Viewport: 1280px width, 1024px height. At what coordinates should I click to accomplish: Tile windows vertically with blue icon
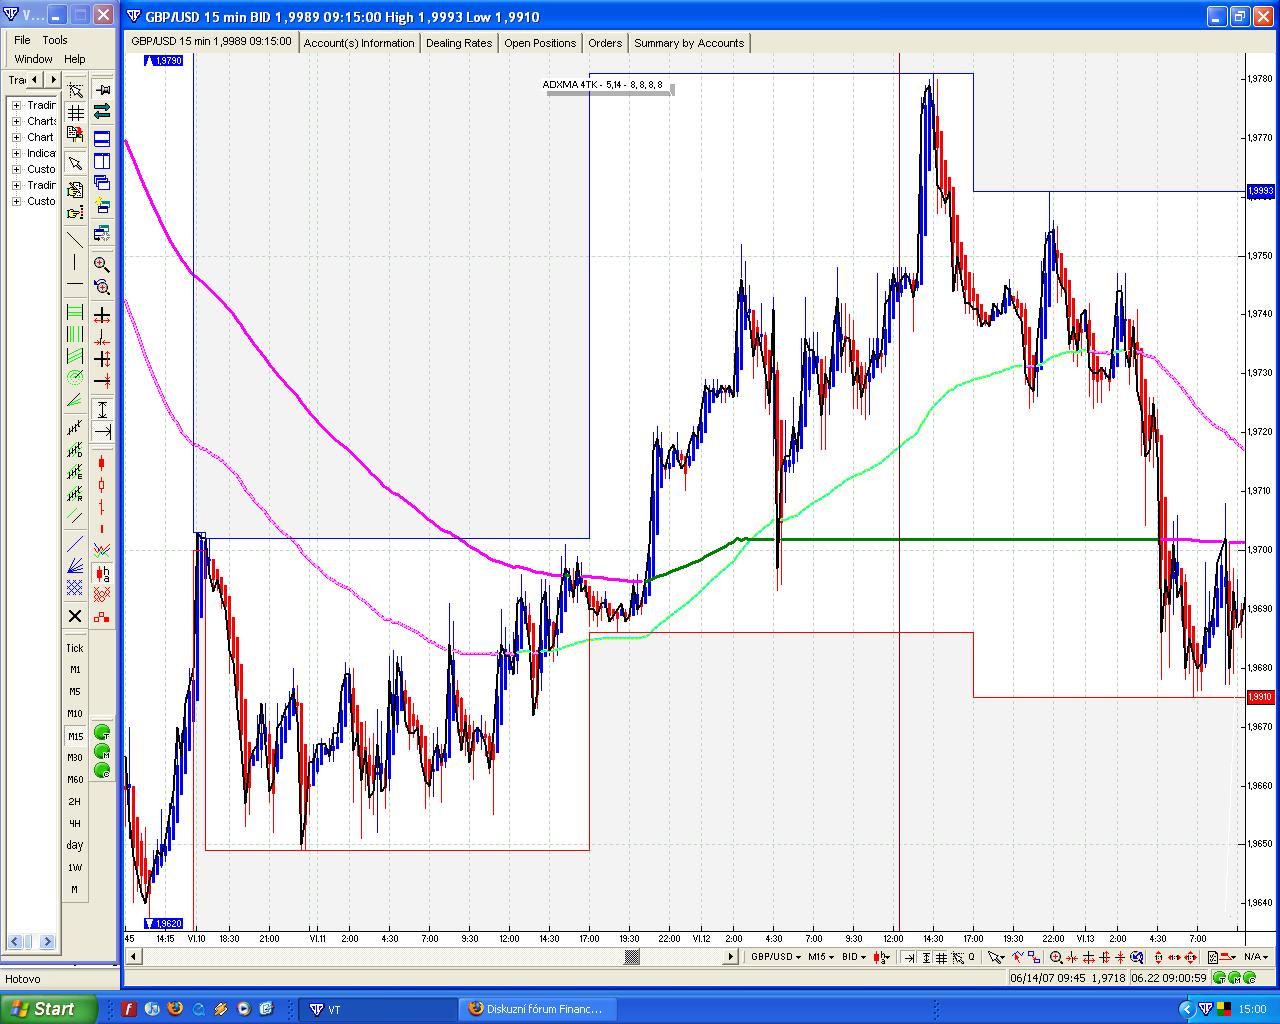click(102, 161)
